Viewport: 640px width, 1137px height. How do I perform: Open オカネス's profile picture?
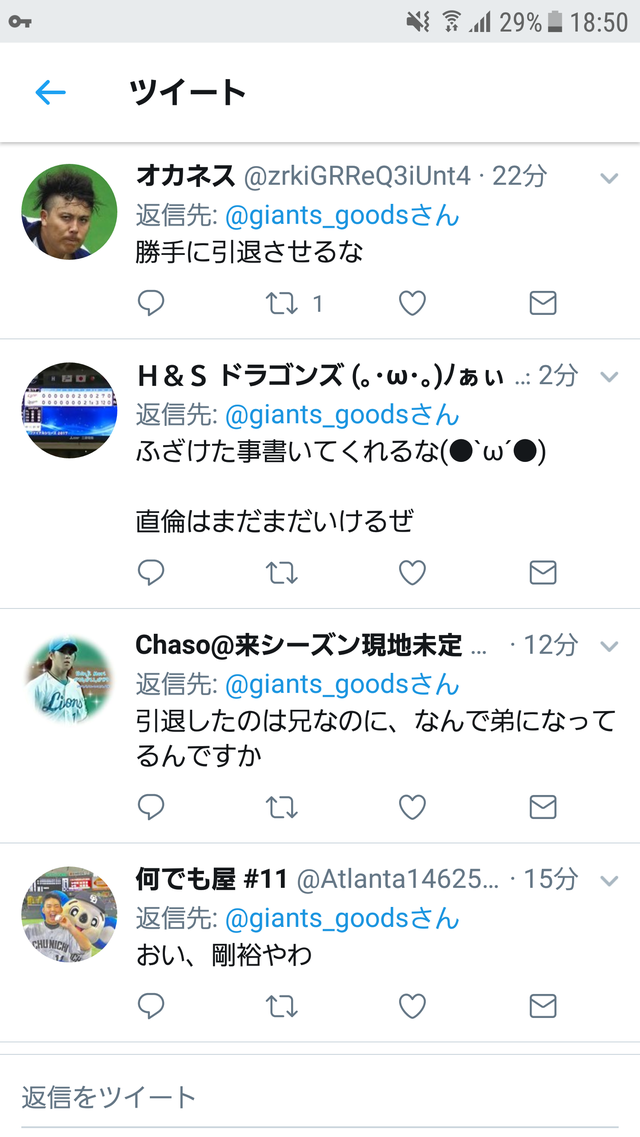click(x=69, y=212)
